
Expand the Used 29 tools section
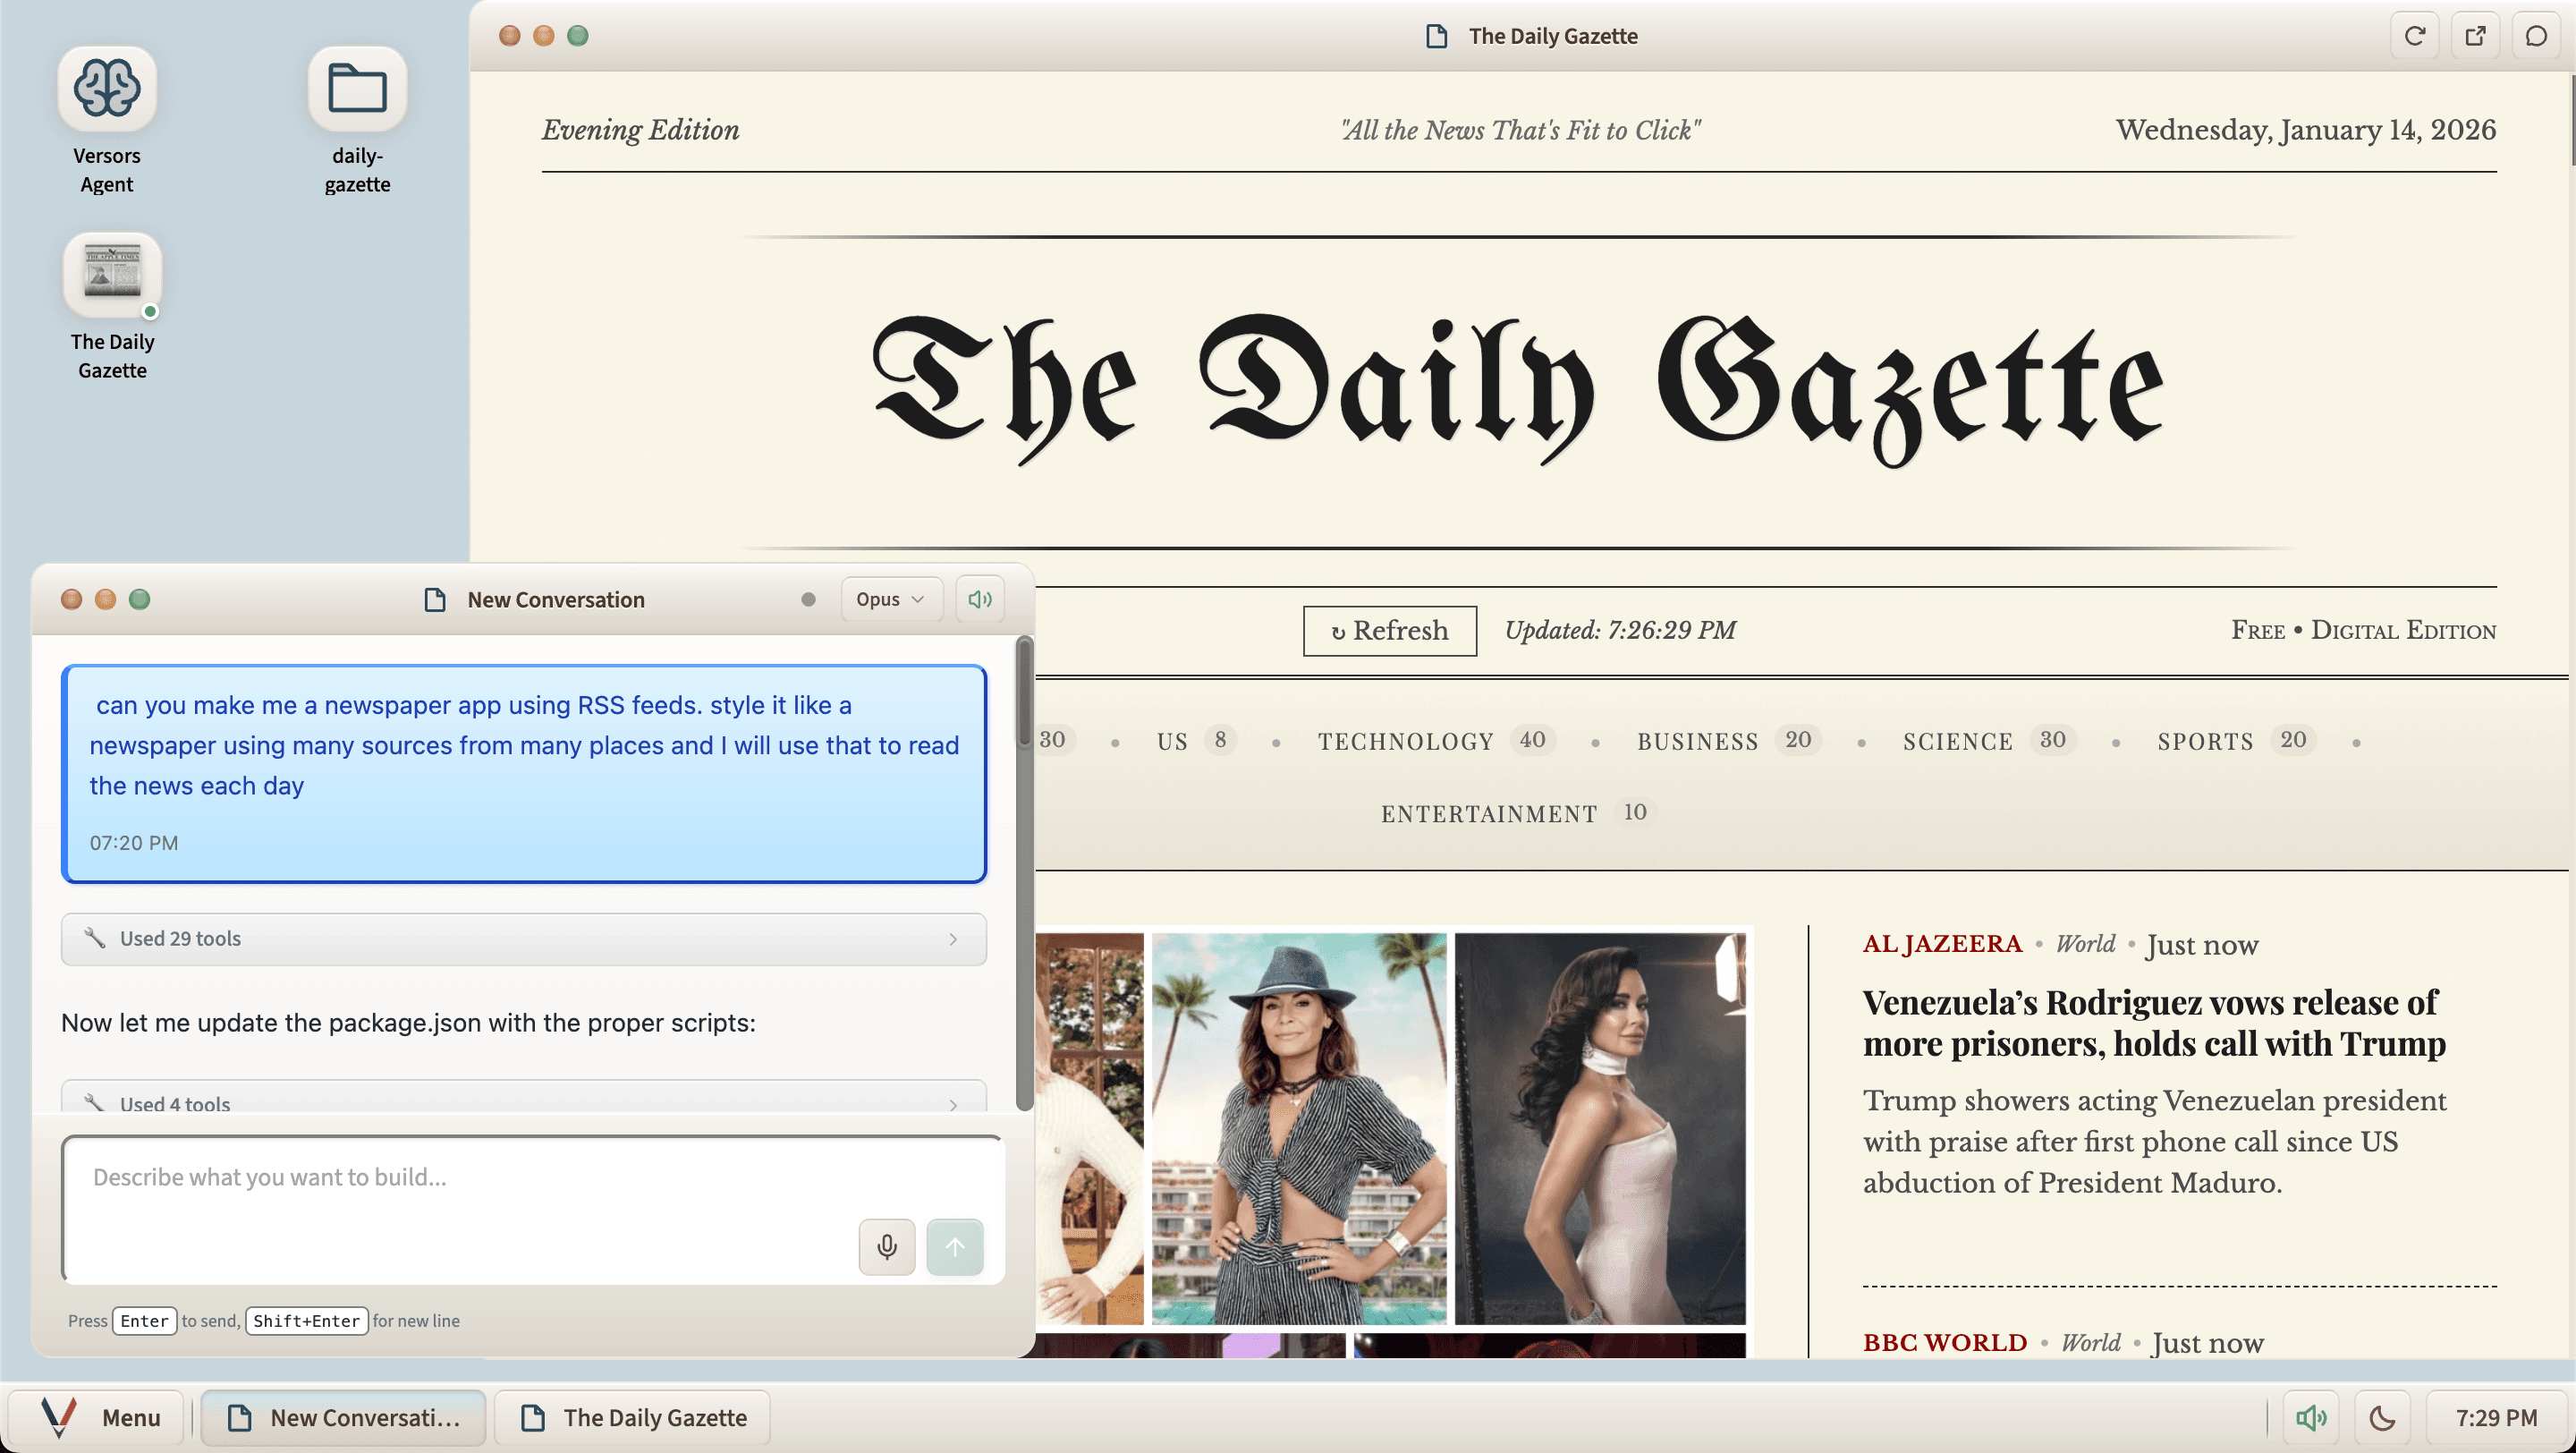[523, 938]
